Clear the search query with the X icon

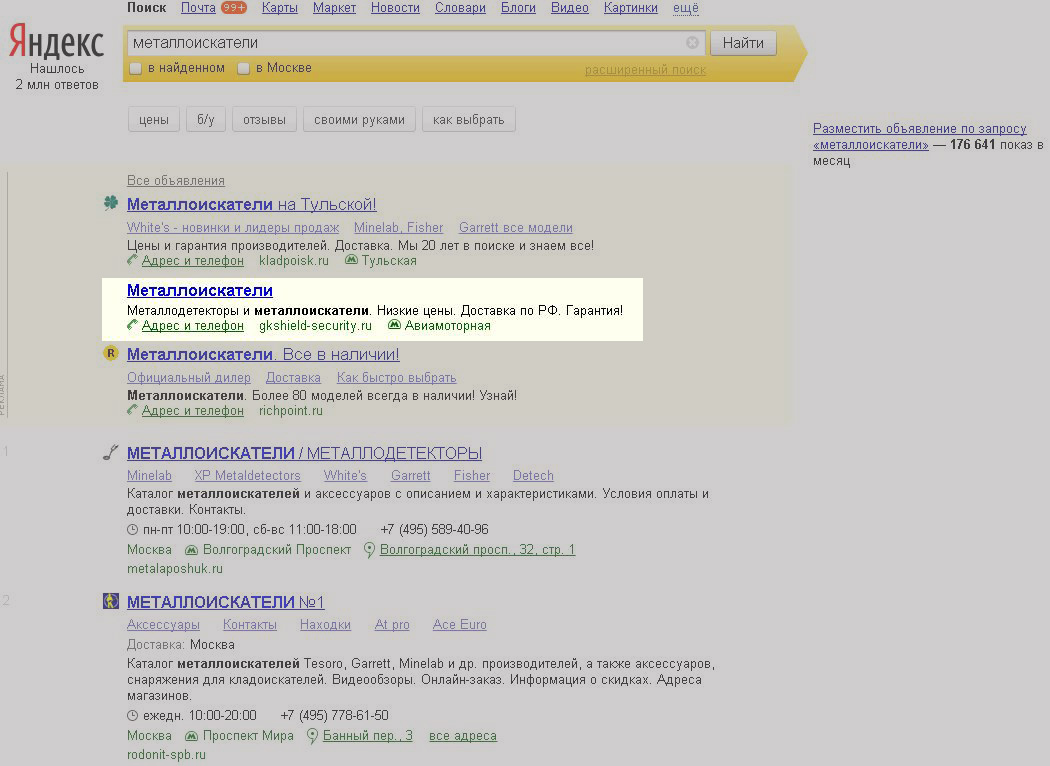pos(692,43)
